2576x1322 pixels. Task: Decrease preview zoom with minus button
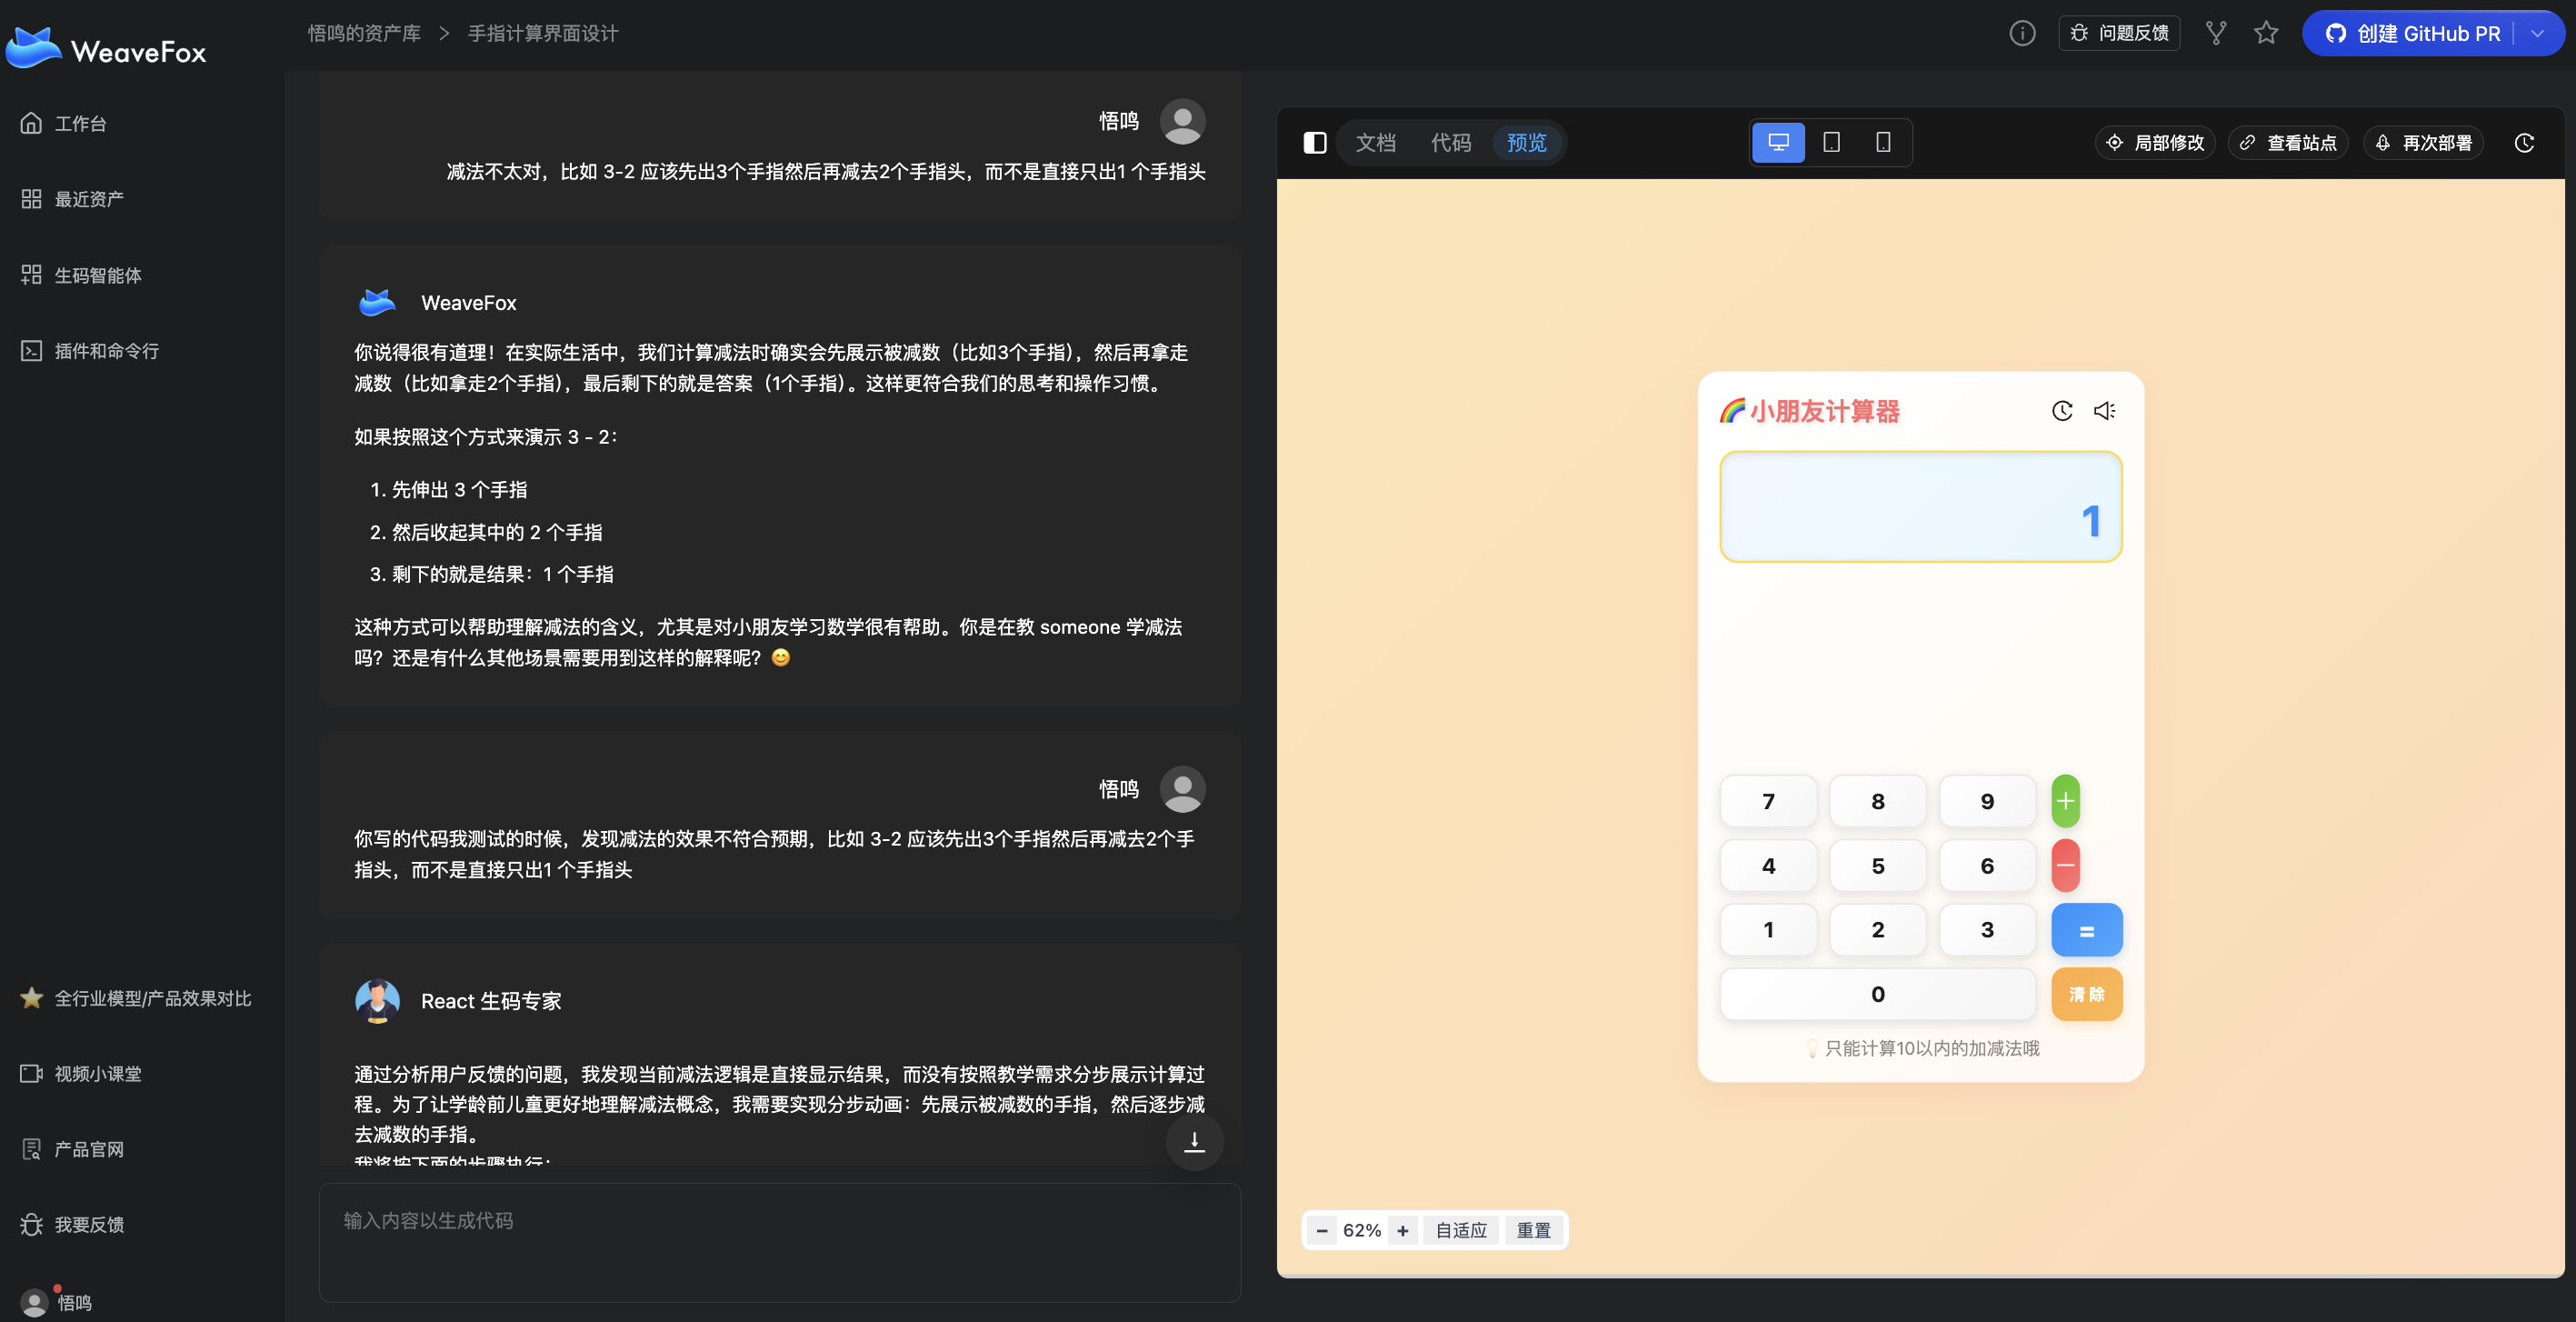1322,1231
